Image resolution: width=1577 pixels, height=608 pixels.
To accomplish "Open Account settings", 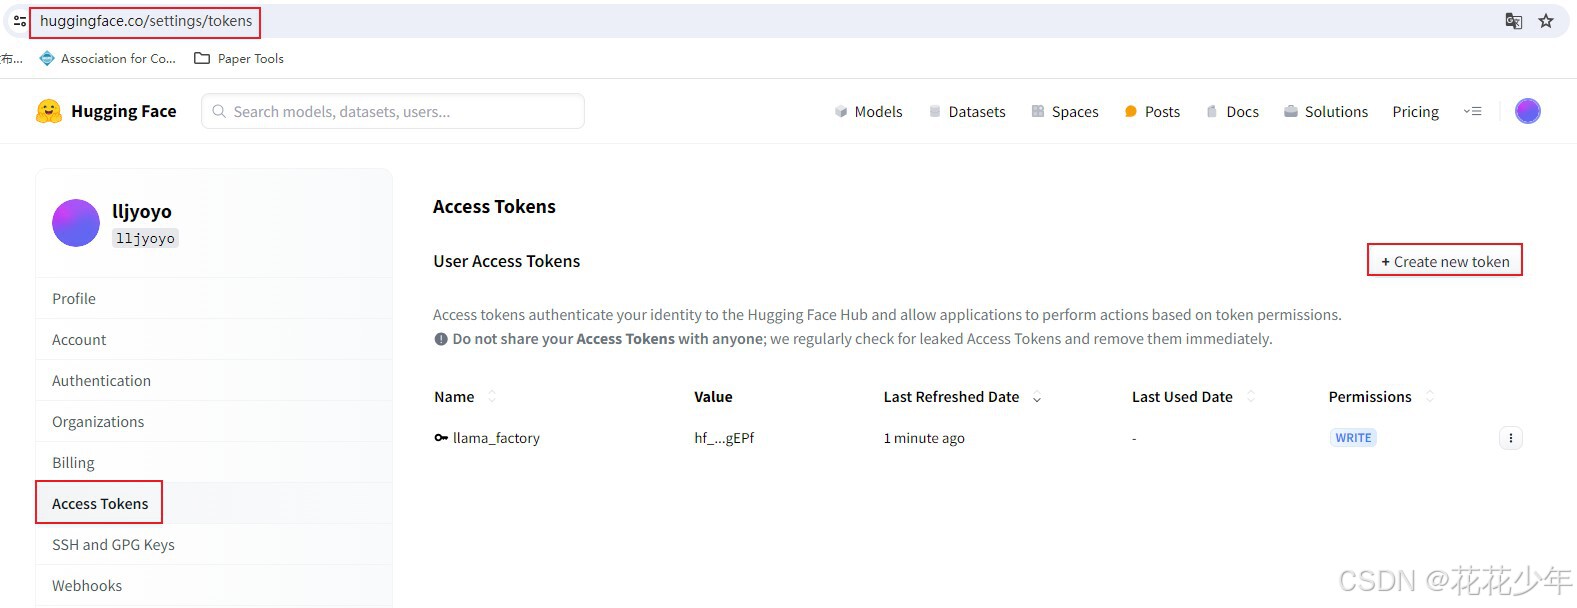I will click(214, 340).
